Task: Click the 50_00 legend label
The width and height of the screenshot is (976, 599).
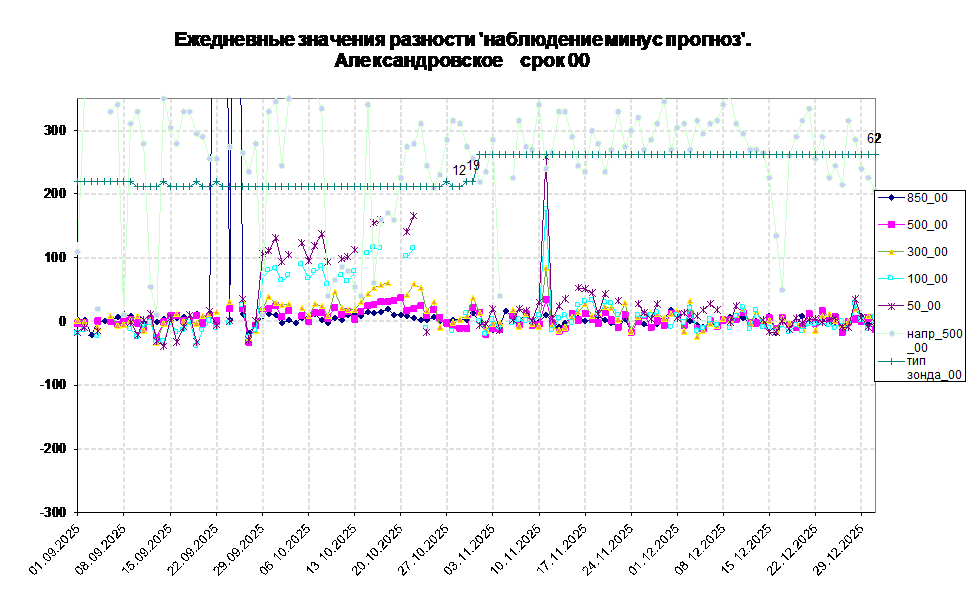Action: [x=924, y=306]
